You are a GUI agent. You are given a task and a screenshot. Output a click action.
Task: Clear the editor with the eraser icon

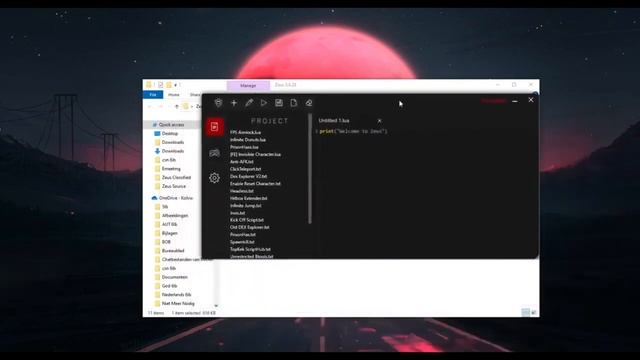point(309,103)
